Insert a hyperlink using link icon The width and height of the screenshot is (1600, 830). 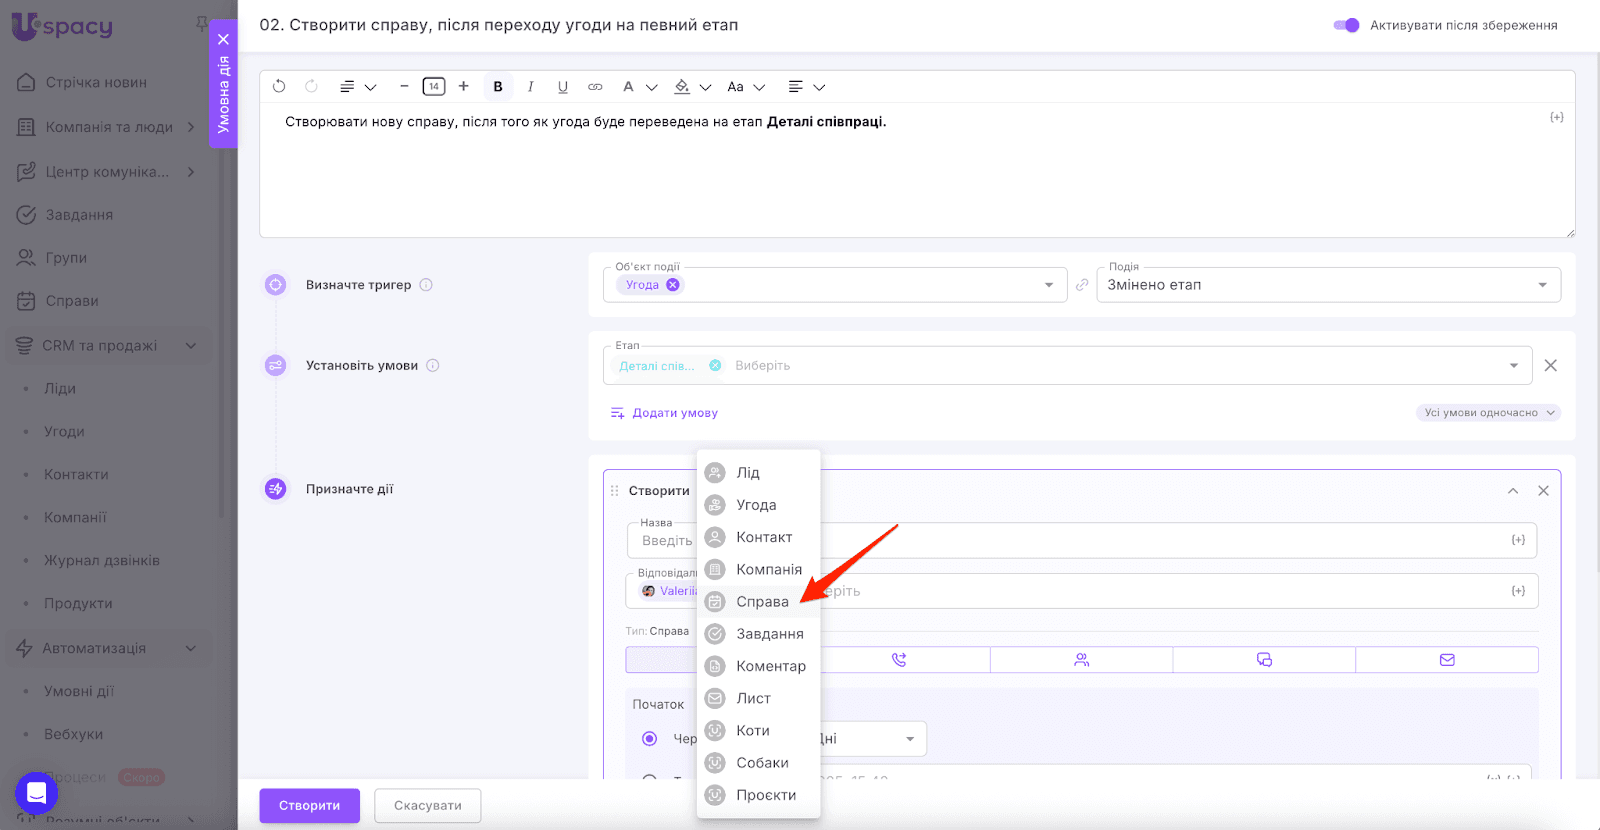595,87
